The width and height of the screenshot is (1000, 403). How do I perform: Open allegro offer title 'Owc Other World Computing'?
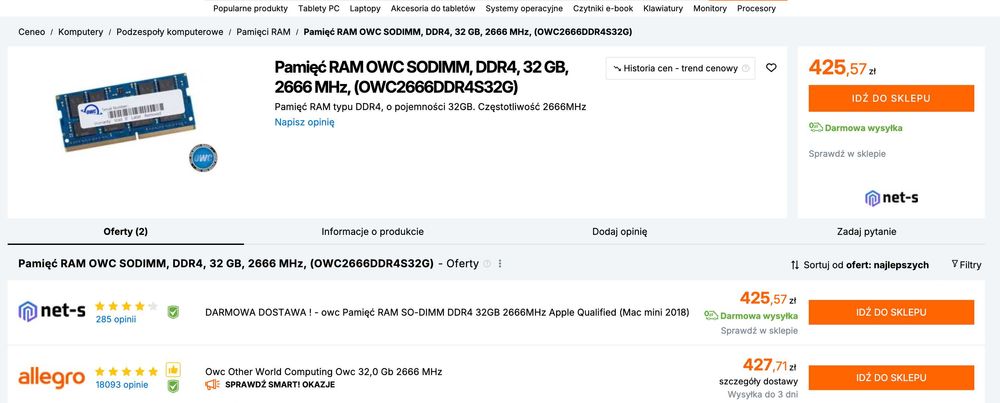(x=323, y=372)
